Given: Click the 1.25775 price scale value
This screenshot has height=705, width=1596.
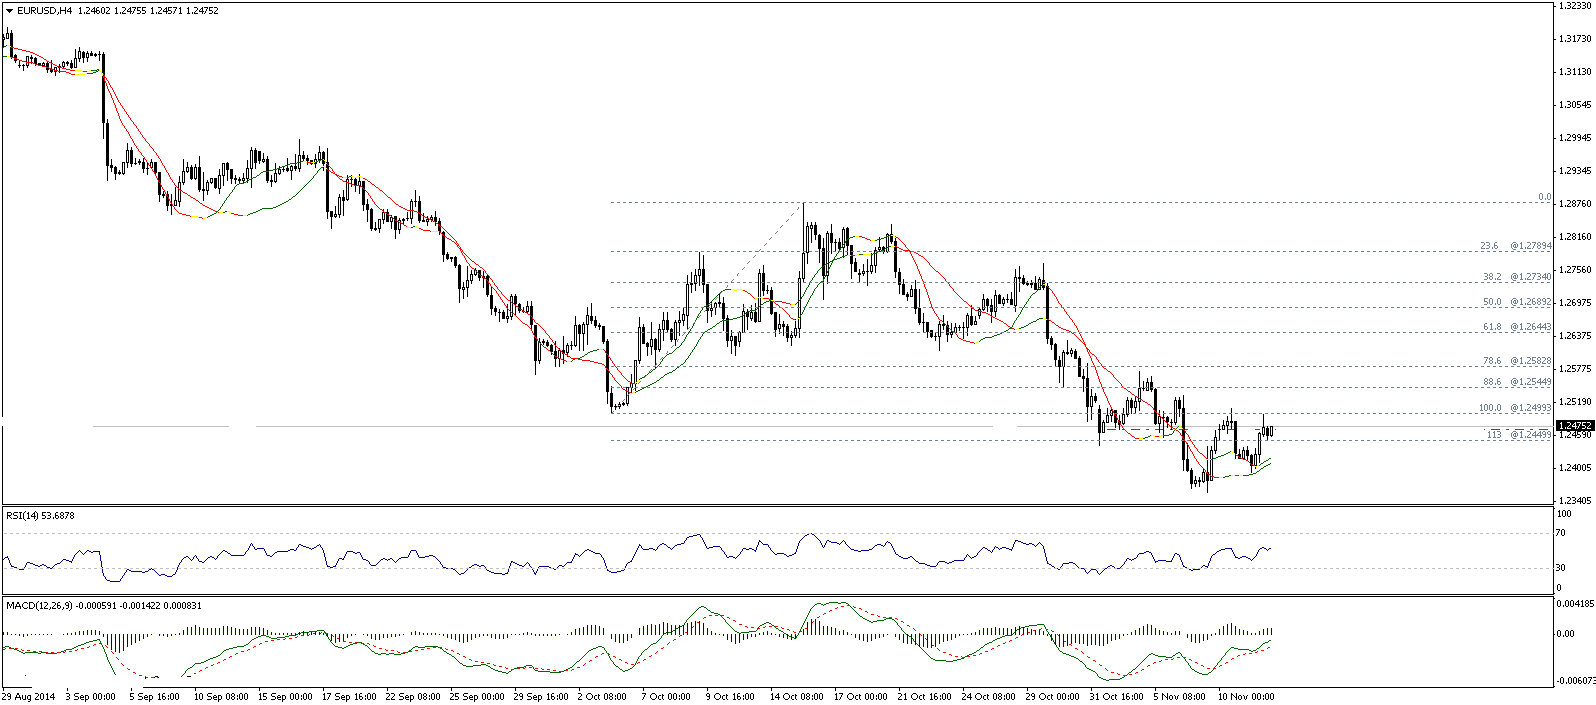Looking at the screenshot, I should (1575, 369).
